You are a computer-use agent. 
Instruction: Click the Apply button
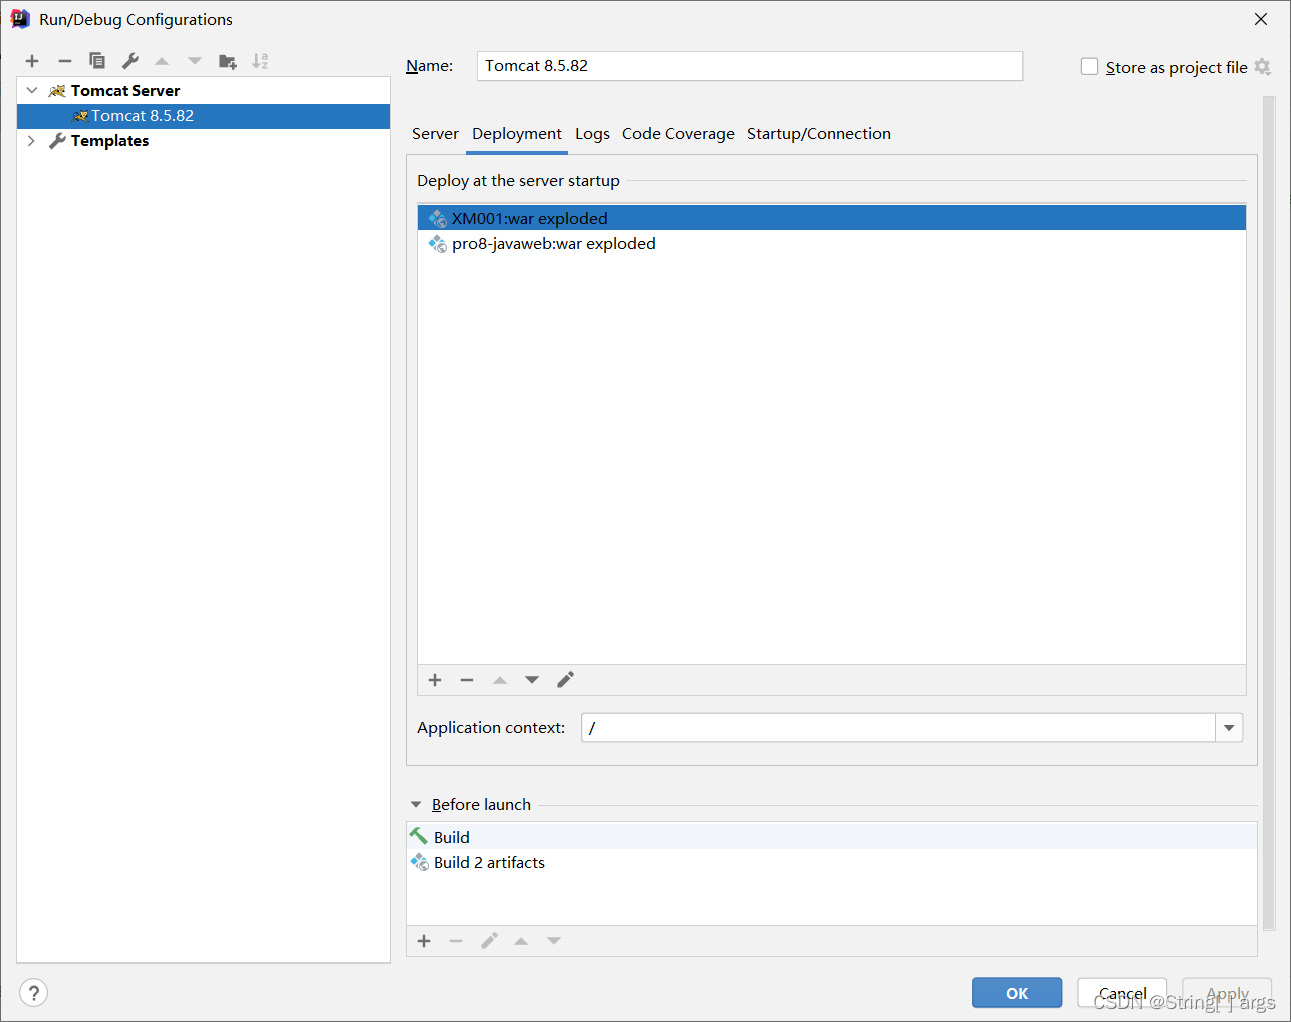pyautogui.click(x=1227, y=993)
